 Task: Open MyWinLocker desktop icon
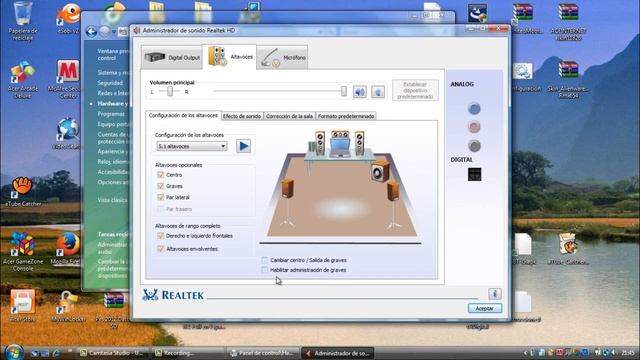click(x=68, y=306)
